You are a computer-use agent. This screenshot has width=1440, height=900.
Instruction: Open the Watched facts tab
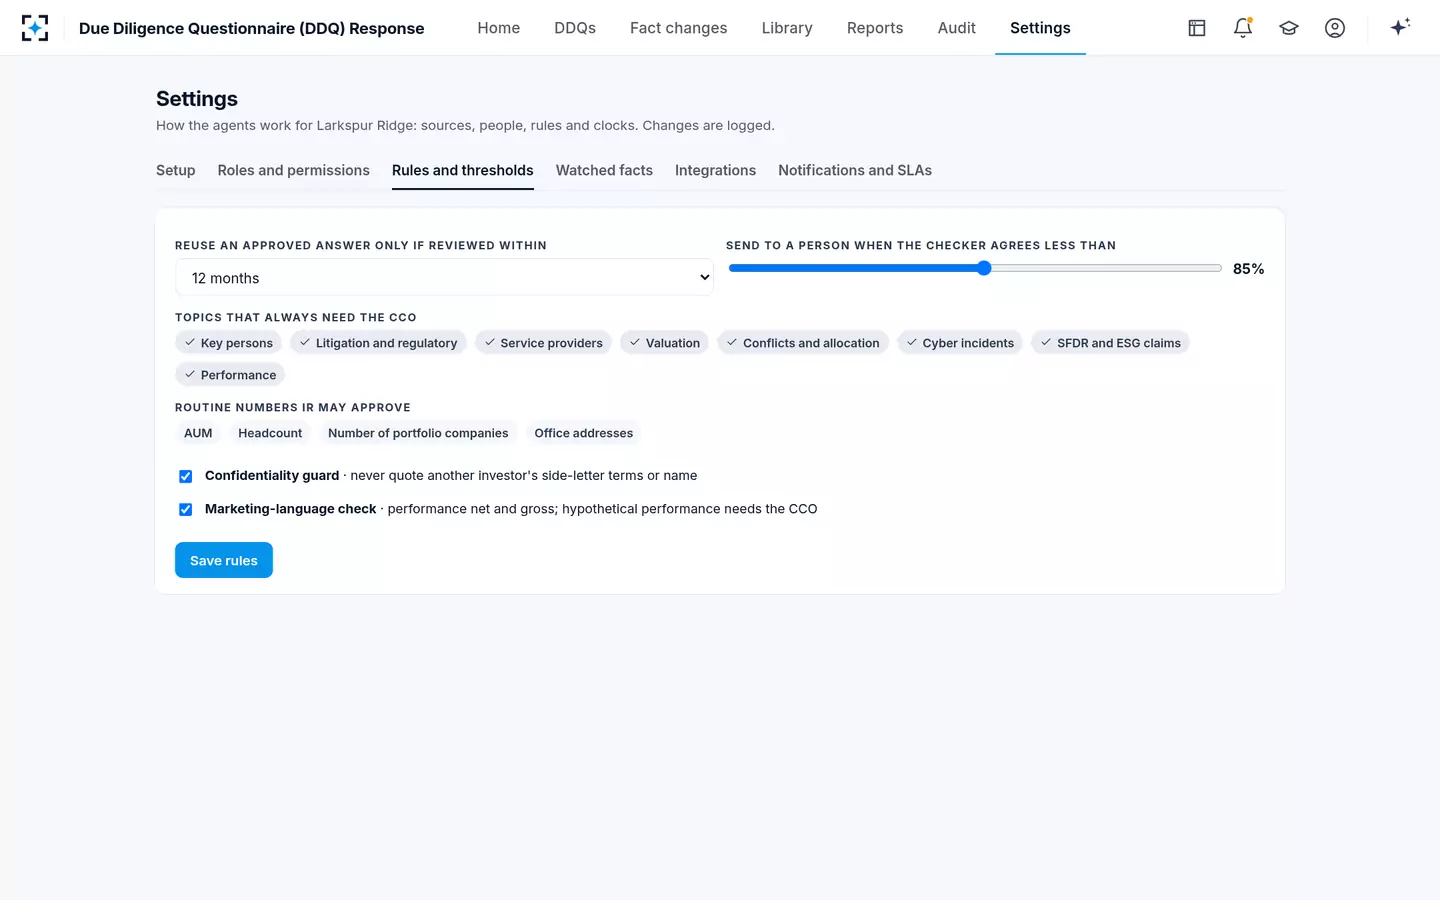(x=604, y=170)
